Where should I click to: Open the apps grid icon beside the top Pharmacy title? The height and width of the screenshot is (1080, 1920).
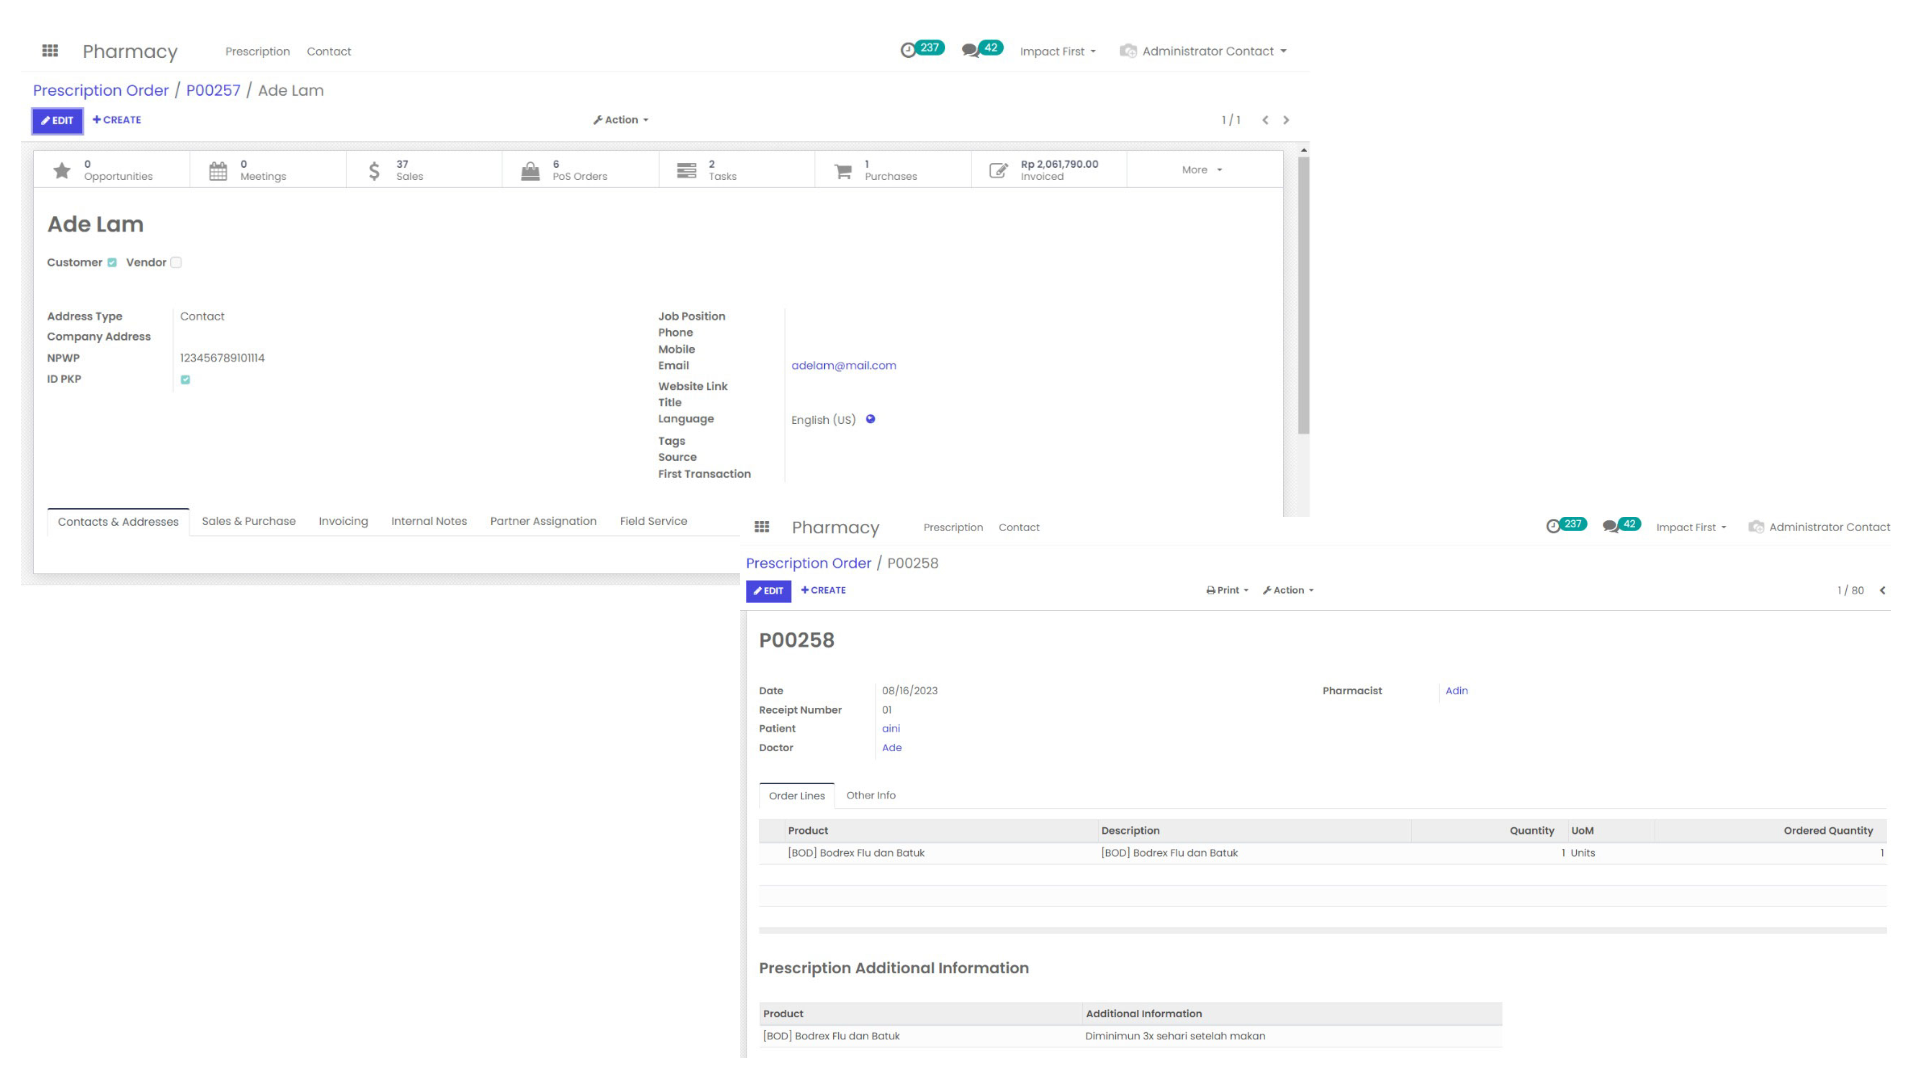click(50, 51)
